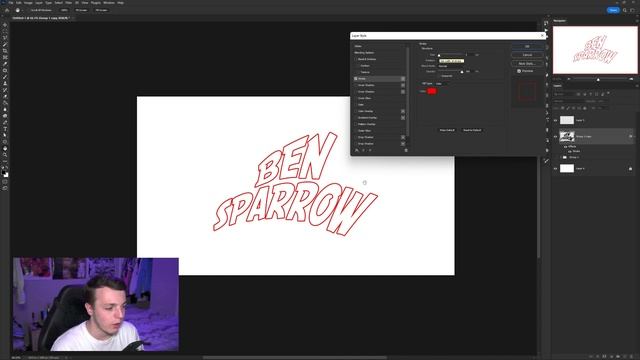The image size is (640, 360).
Task: Open the Image menu
Action: 28,3
